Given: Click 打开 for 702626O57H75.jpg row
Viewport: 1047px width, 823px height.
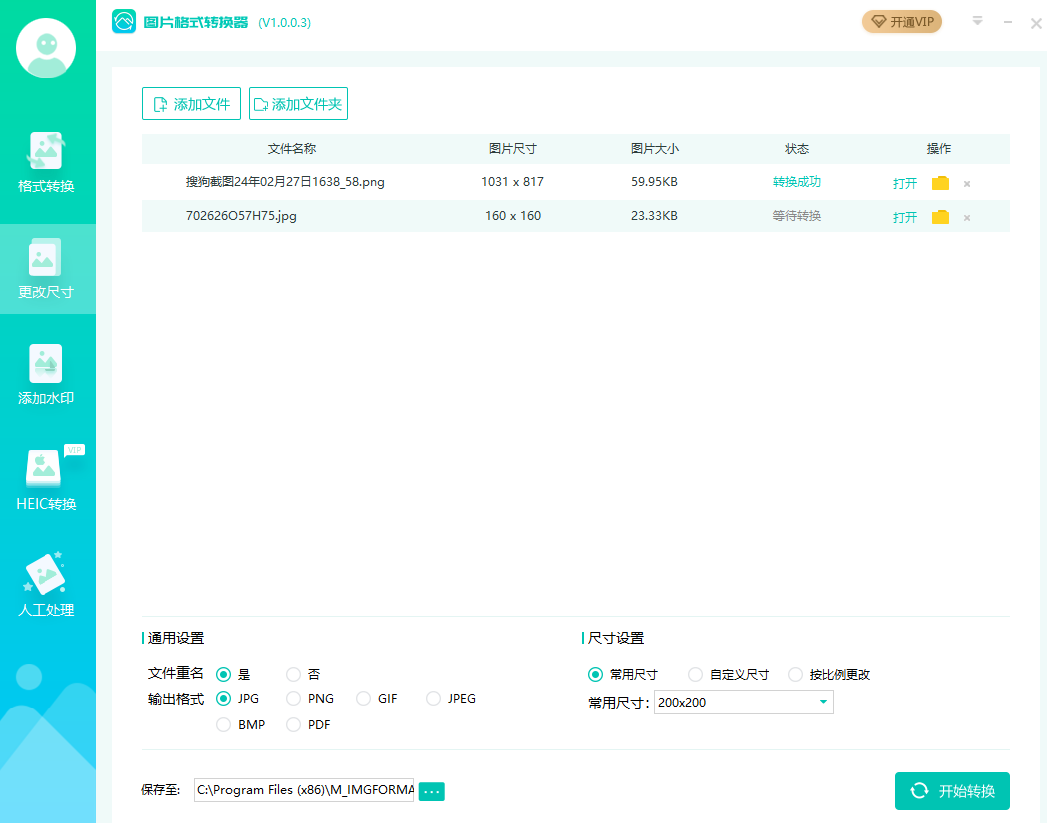Looking at the screenshot, I should click(x=905, y=217).
